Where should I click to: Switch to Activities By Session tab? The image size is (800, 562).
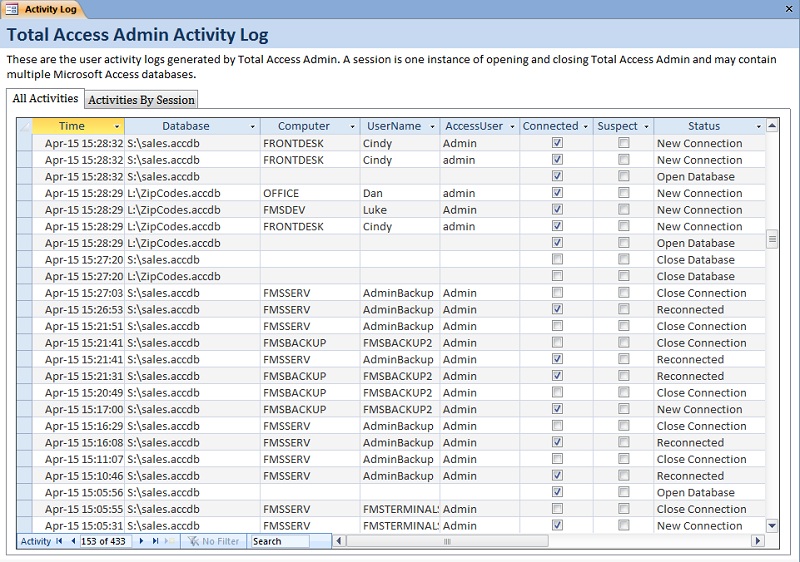point(141,100)
